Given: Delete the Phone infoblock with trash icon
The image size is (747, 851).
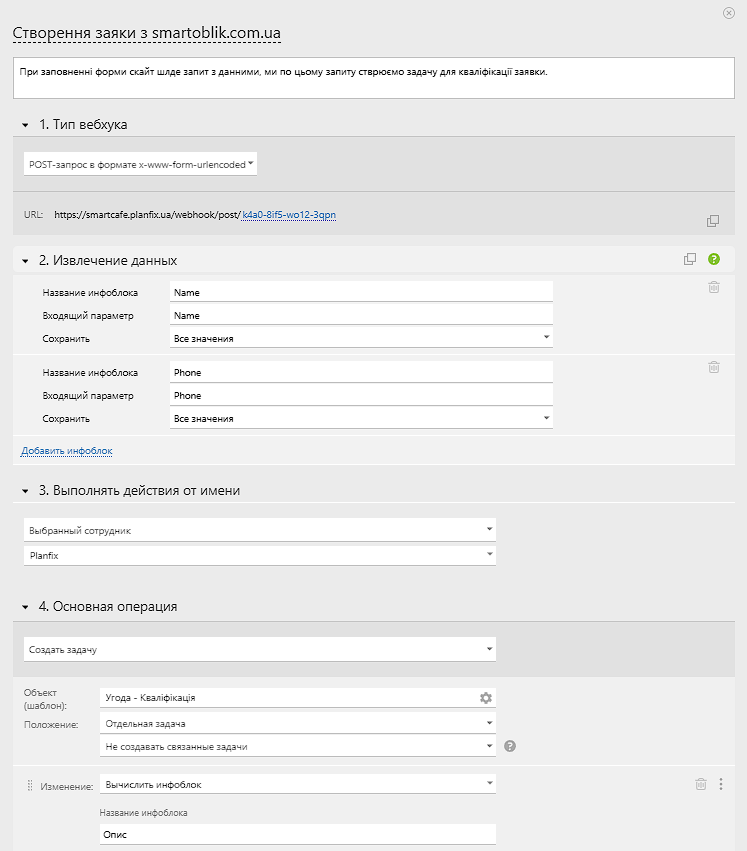Looking at the screenshot, I should (714, 367).
